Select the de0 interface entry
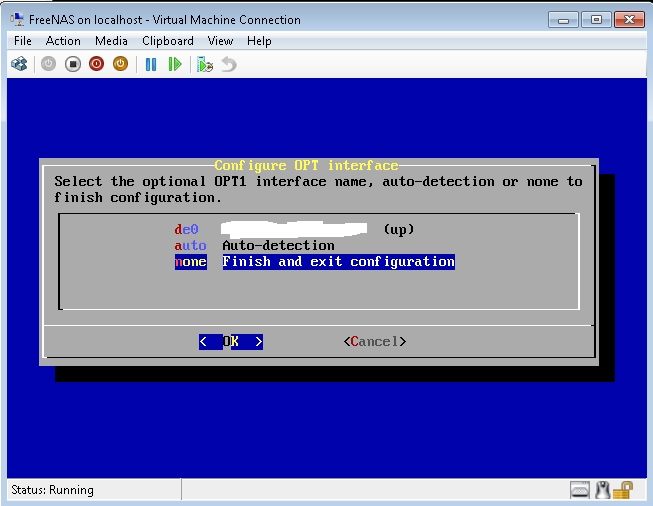 click(294, 229)
